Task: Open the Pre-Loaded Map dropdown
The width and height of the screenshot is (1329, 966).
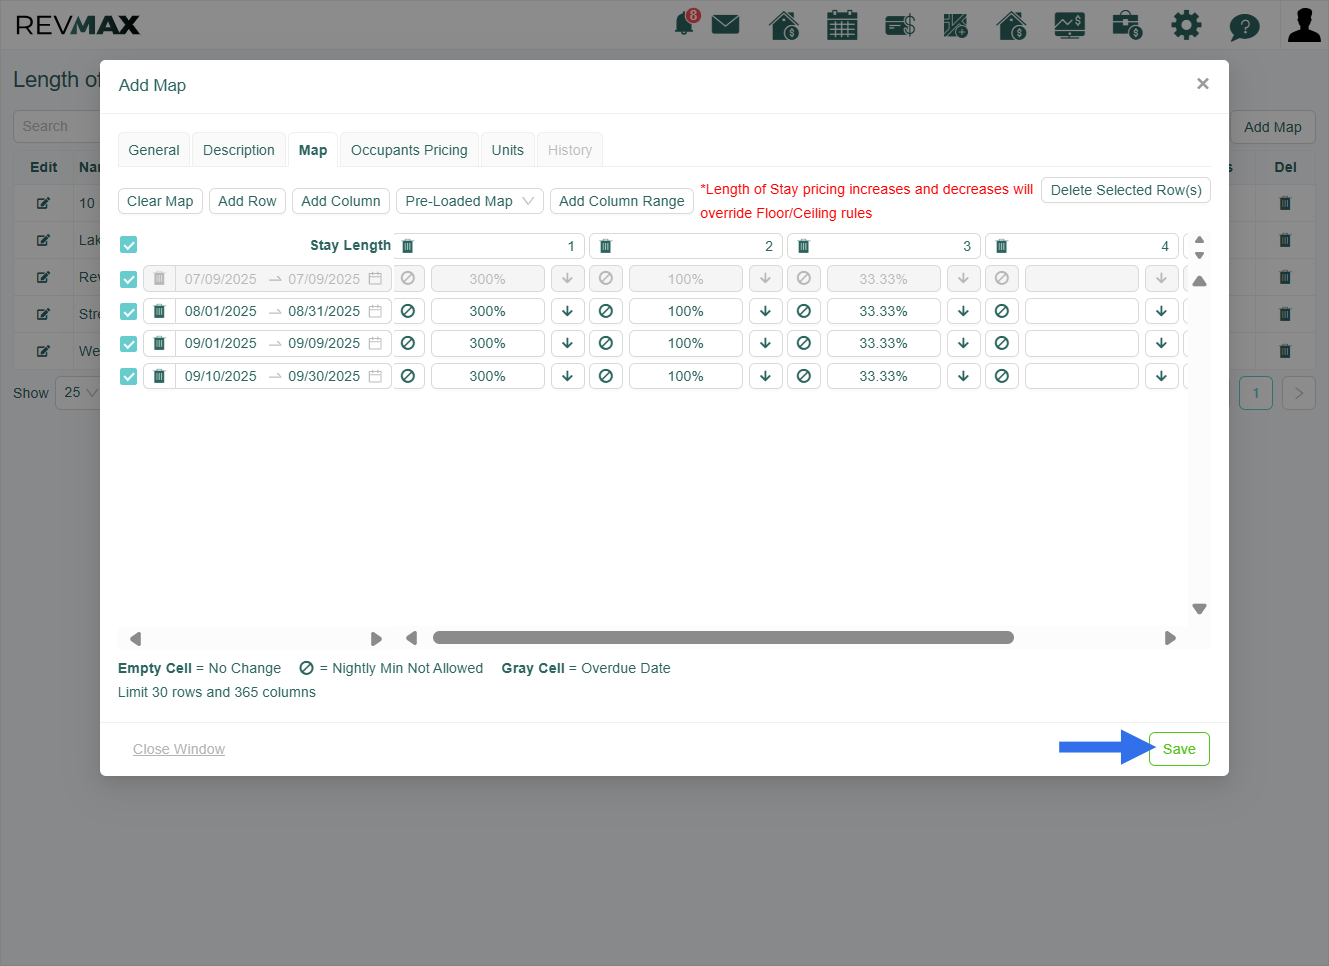Action: pos(470,201)
